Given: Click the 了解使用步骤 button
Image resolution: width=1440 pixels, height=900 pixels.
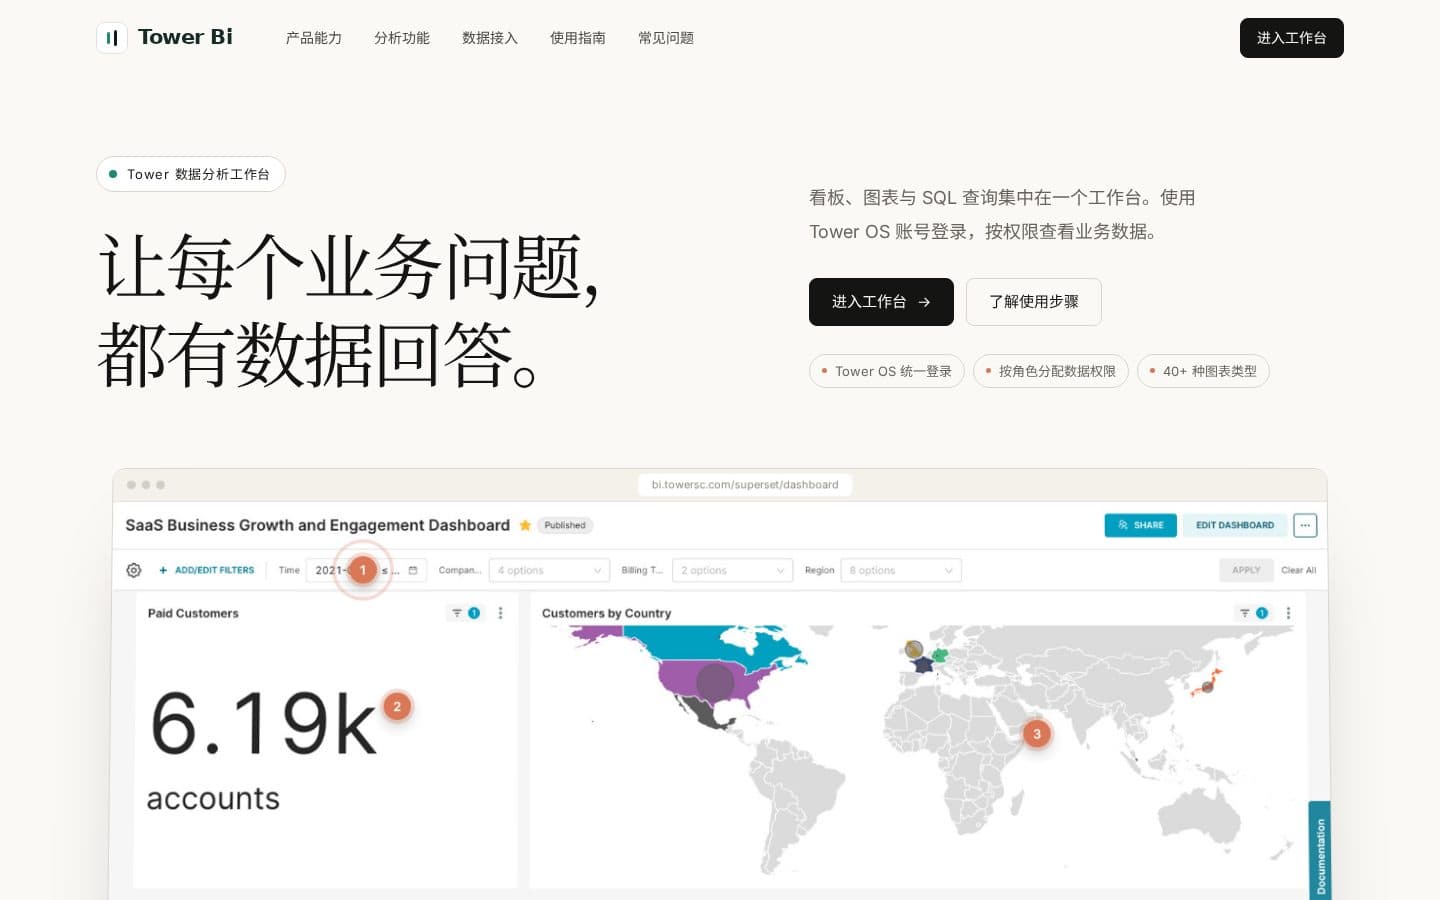Looking at the screenshot, I should coord(1034,302).
